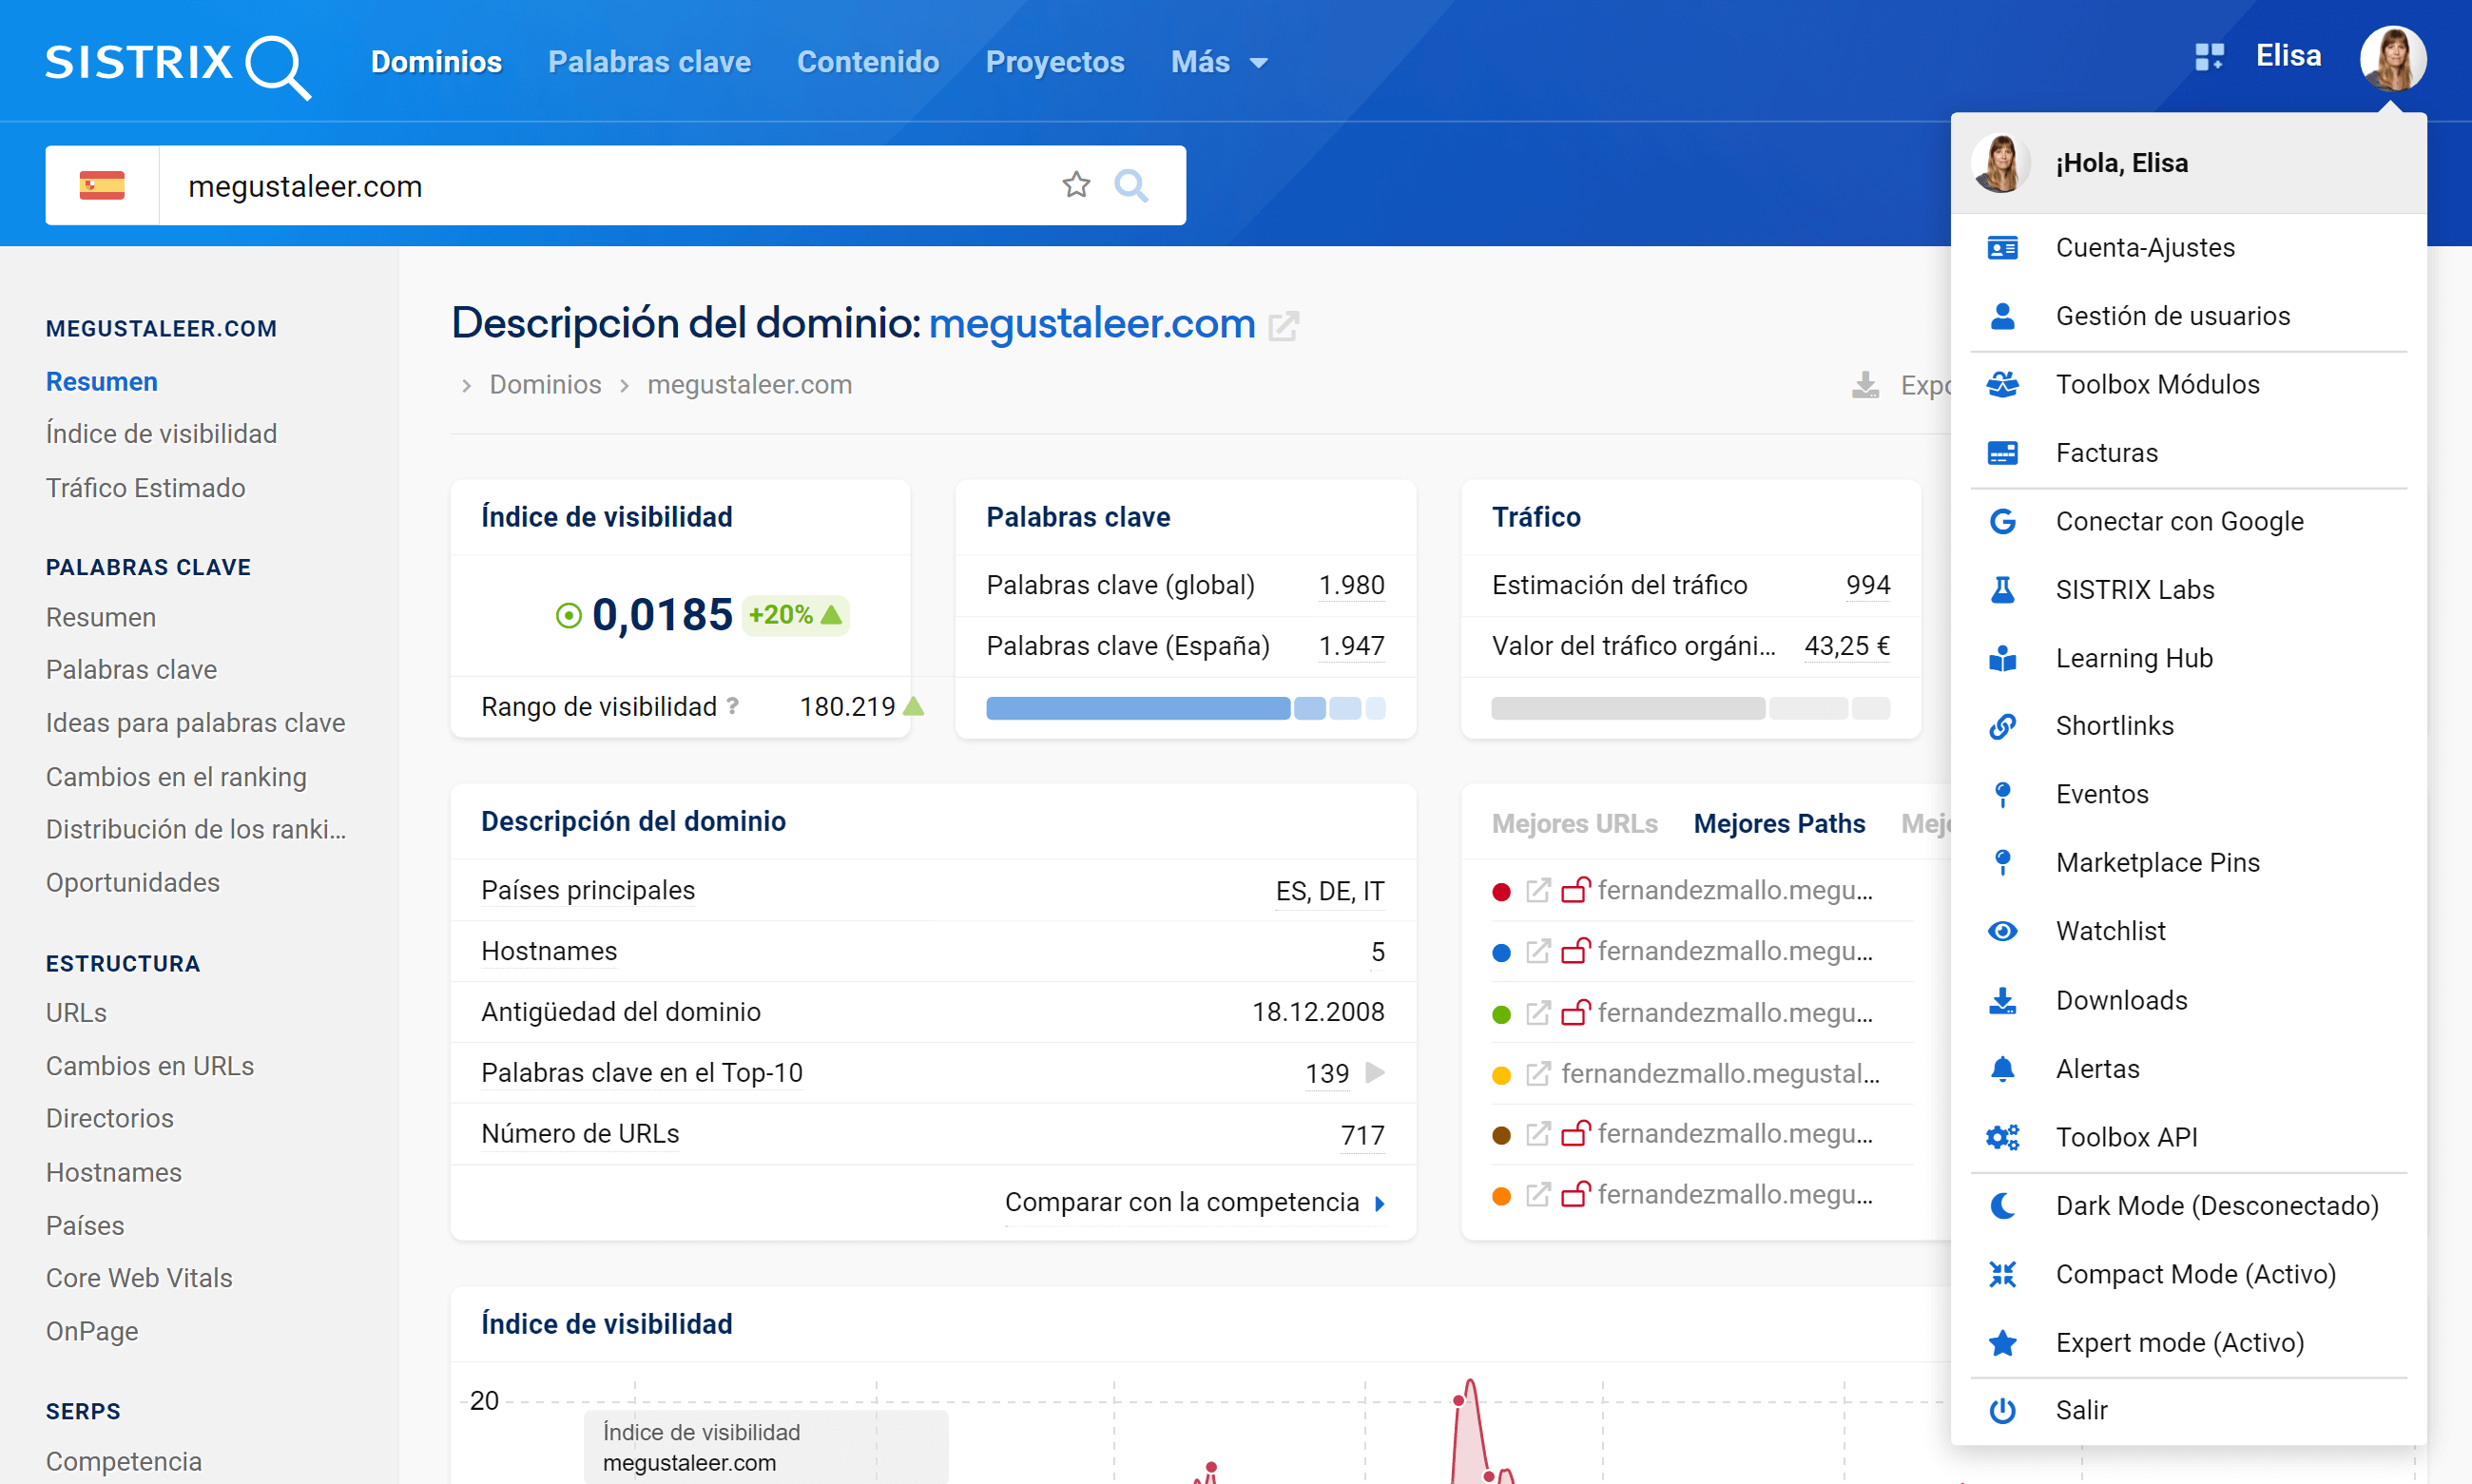Click the blue keyword distribution bar
Viewport: 2472px width, 1484px height.
[x=1138, y=709]
